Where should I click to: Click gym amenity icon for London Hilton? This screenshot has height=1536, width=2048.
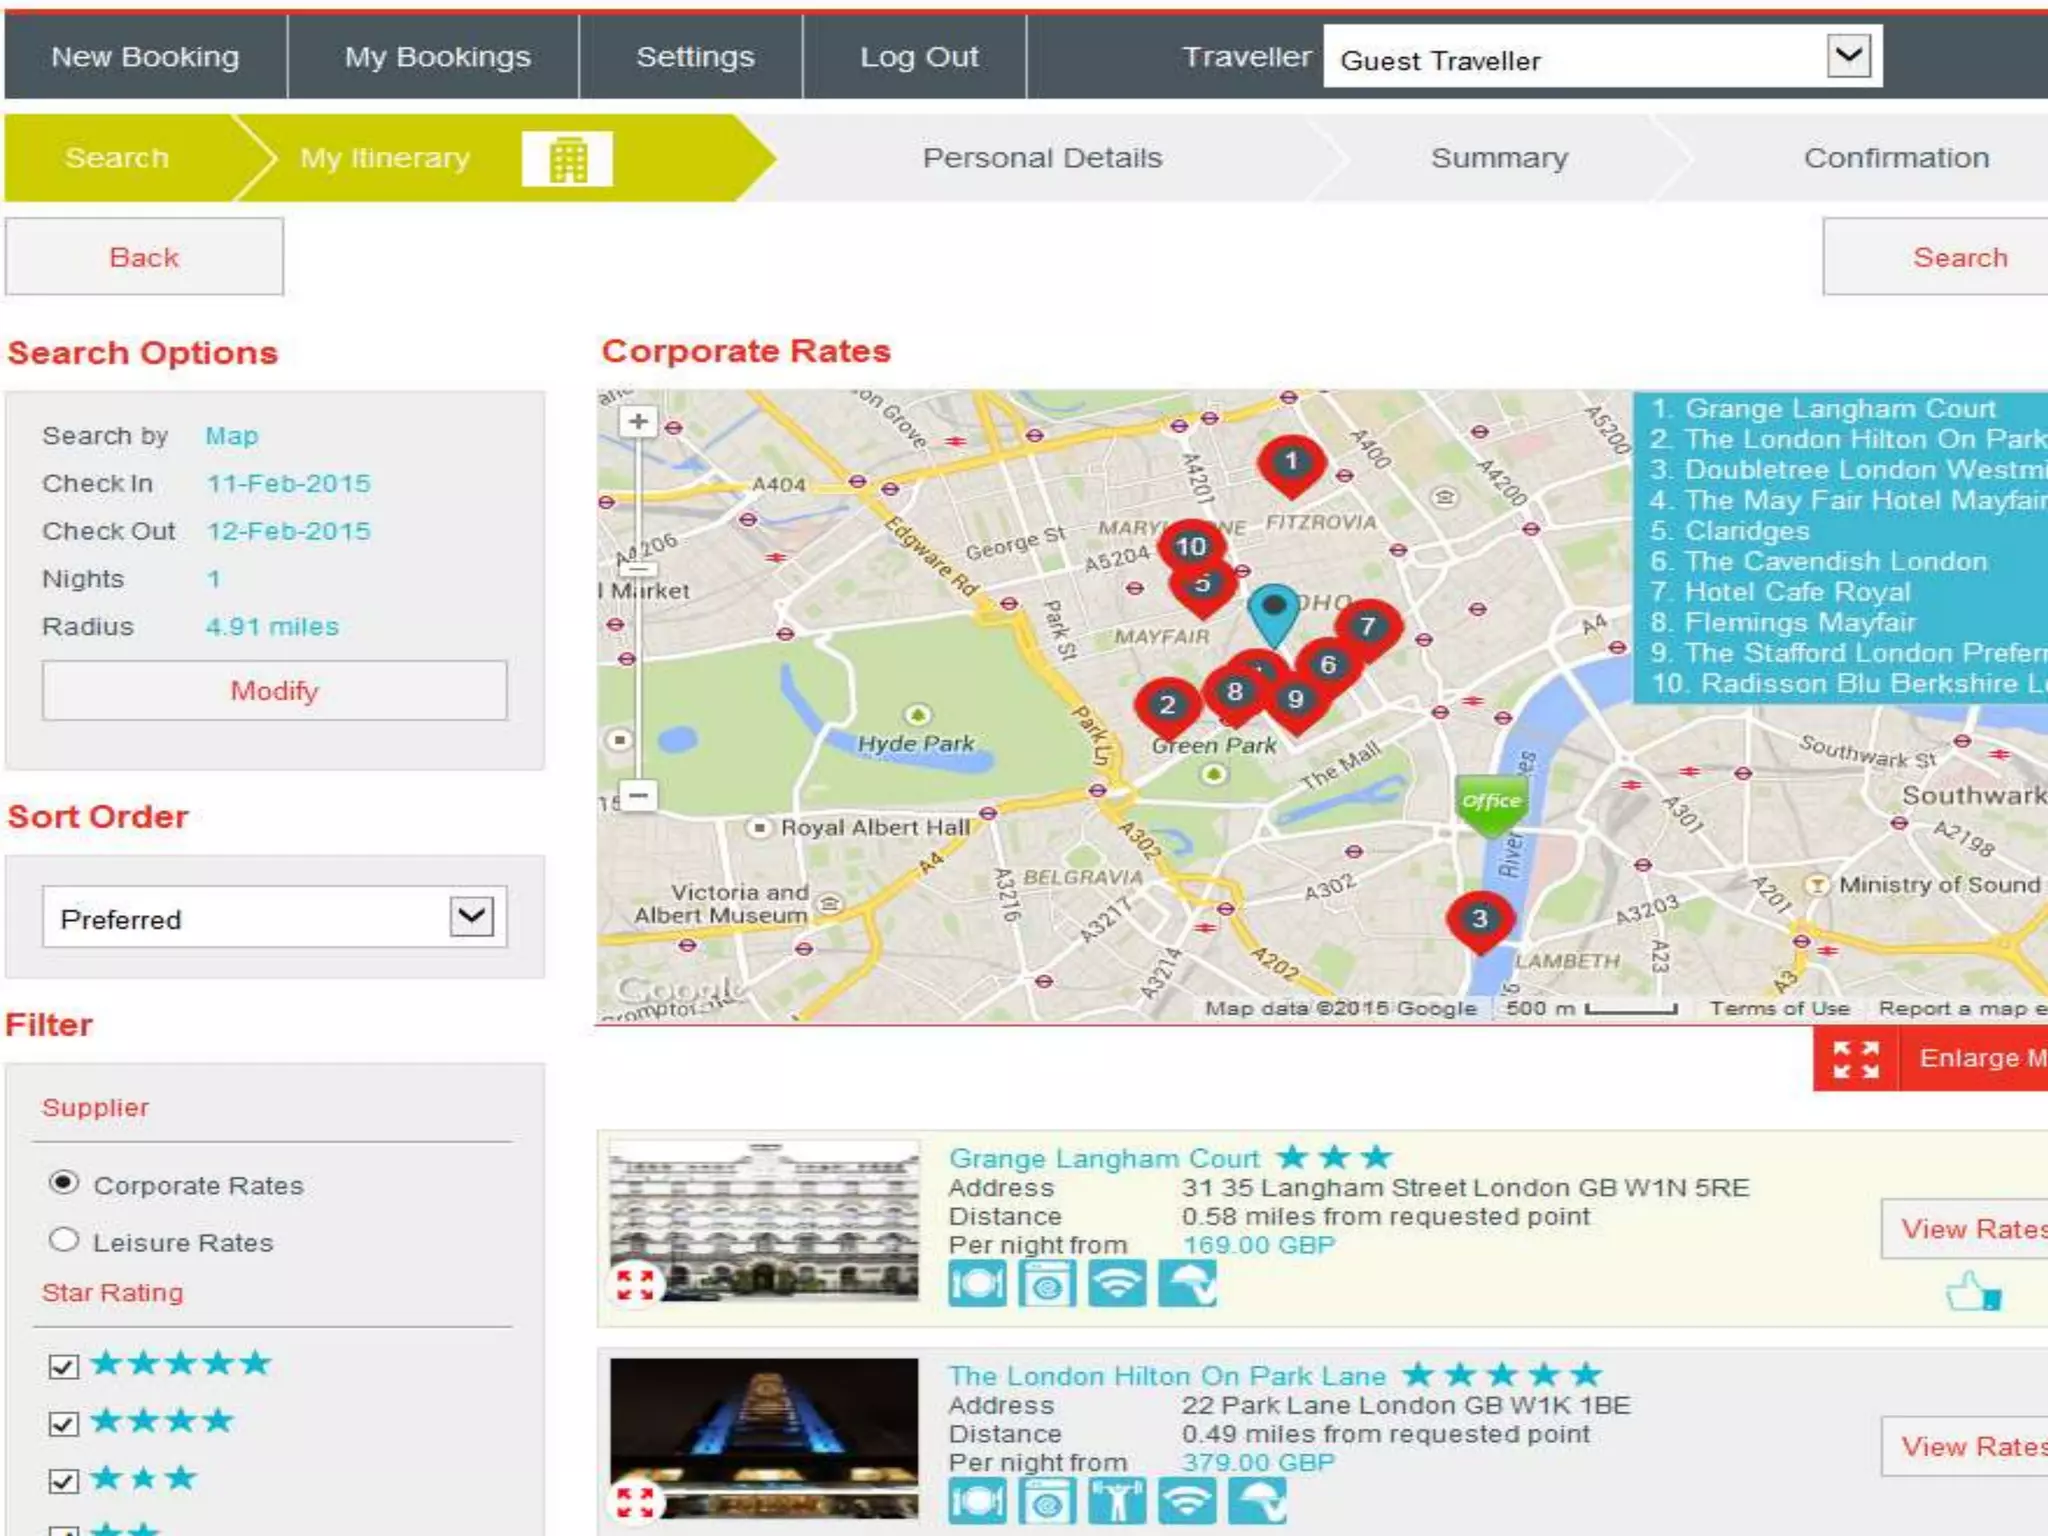tap(1117, 1500)
